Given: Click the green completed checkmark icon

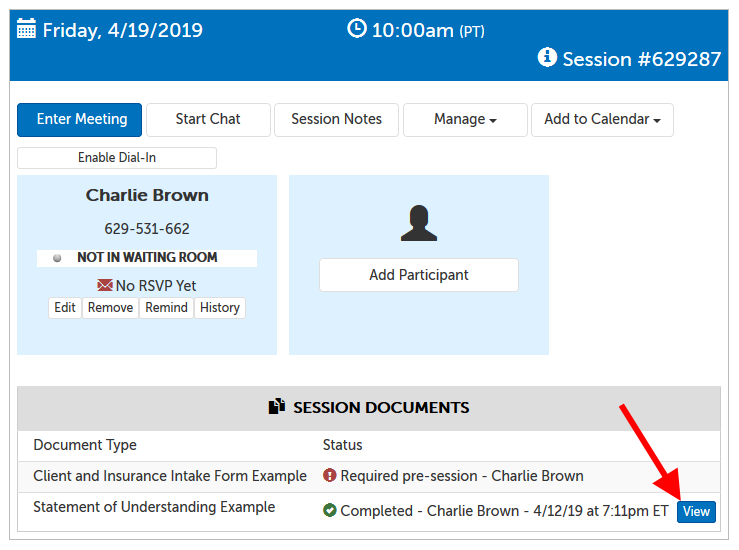Looking at the screenshot, I should coord(329,511).
